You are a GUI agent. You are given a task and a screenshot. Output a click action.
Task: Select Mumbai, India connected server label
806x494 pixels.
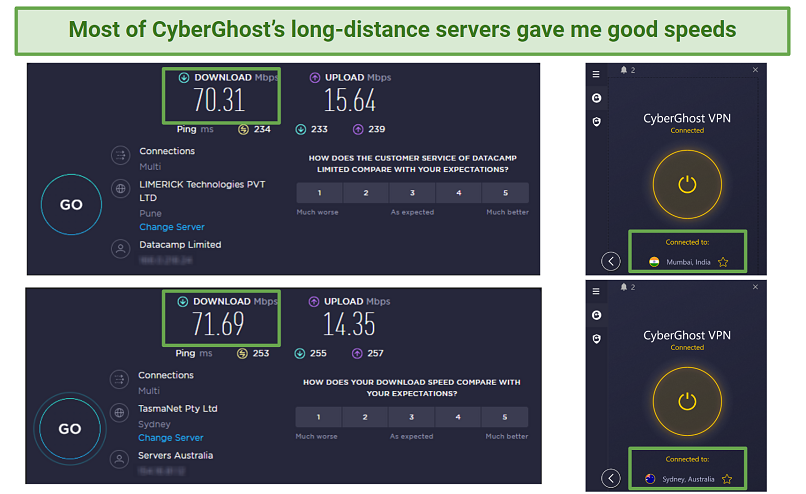[688, 262]
